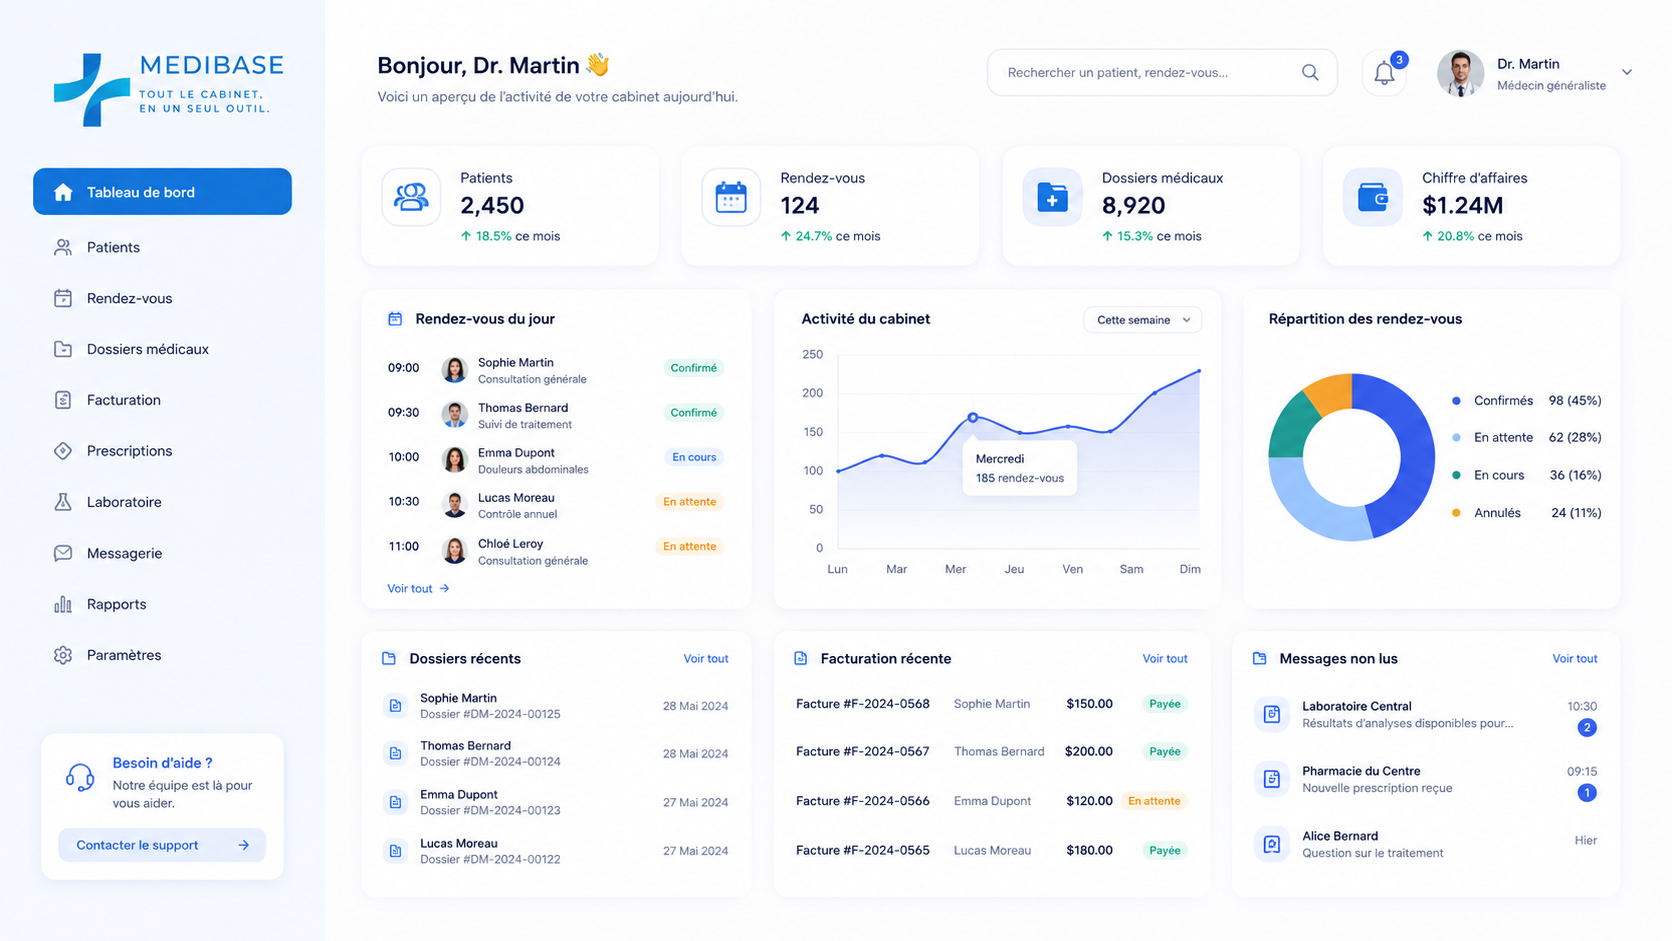Screen dimensions: 1672x941
Task: Click the Dossiers récents folder icon
Action: [x=389, y=658]
